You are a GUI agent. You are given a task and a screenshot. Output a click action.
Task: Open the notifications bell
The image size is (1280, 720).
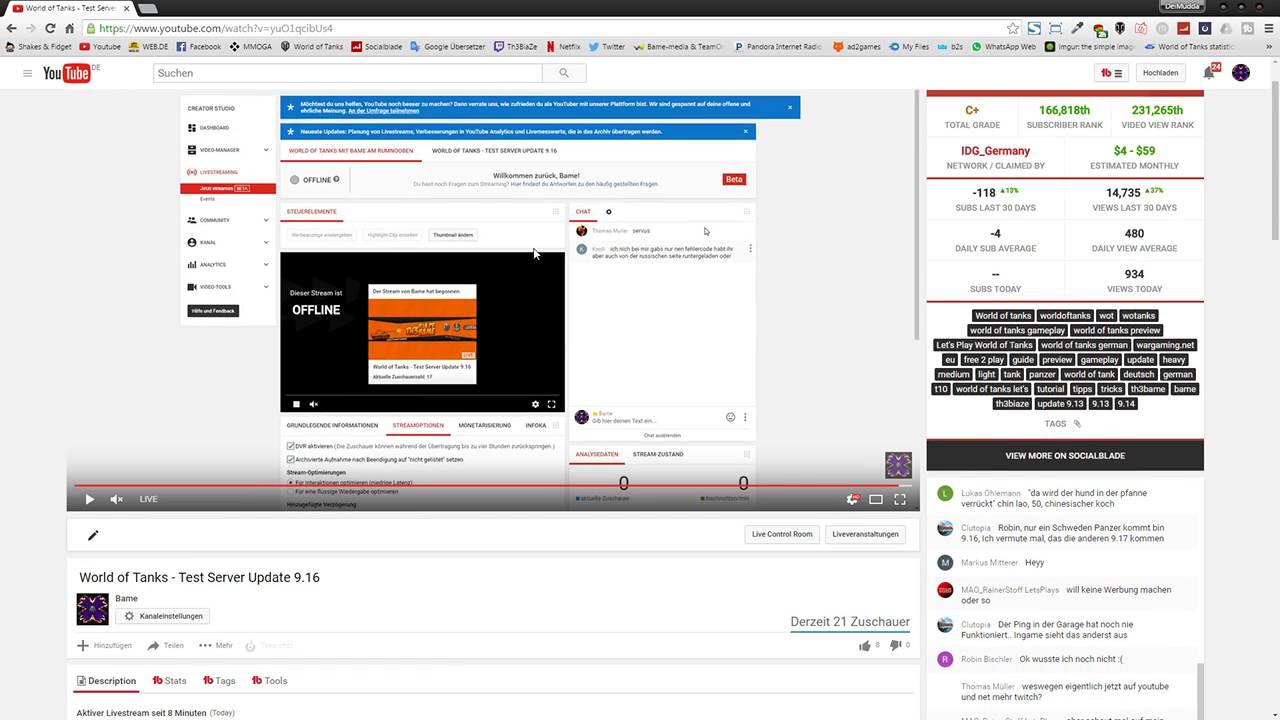pyautogui.click(x=1209, y=73)
